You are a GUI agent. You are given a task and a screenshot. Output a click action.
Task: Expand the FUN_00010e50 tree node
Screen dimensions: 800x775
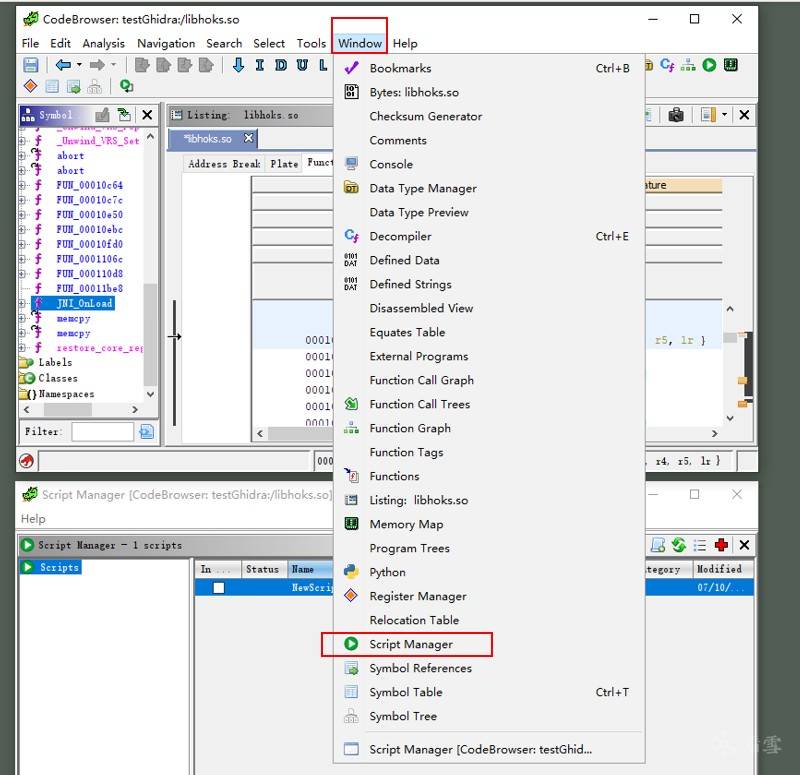(x=22, y=215)
